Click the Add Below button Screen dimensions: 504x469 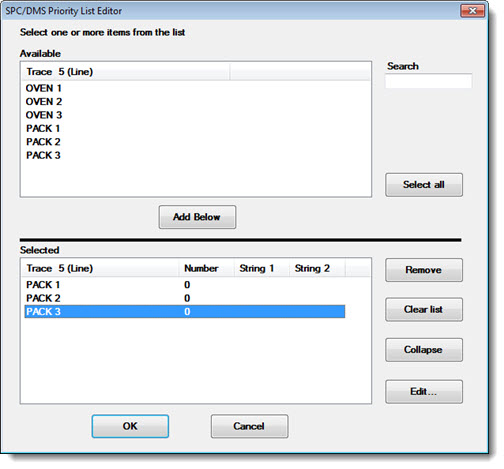point(197,217)
